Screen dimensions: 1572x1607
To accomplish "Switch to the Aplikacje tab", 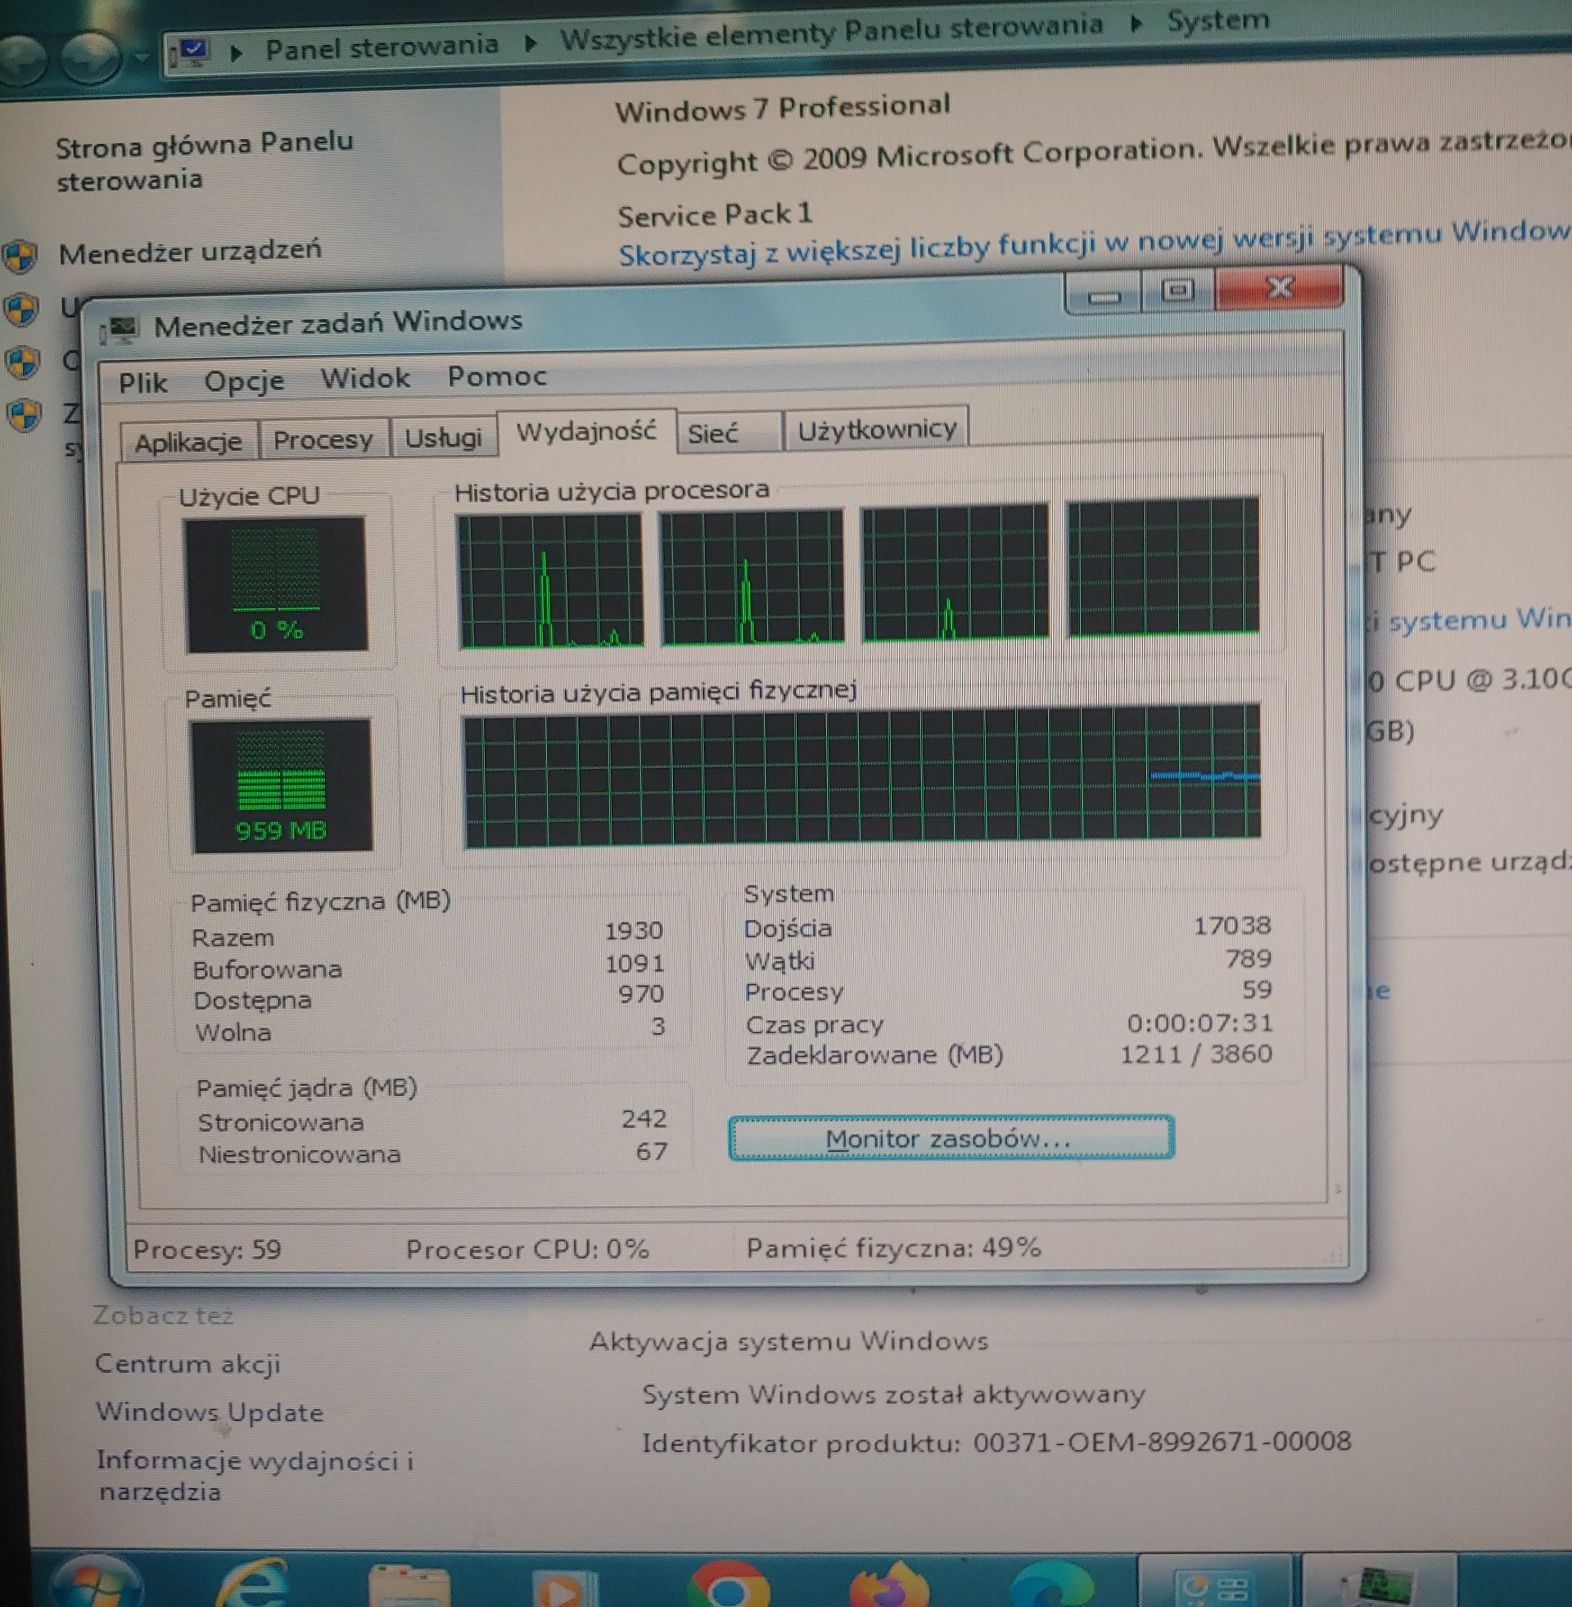I will pyautogui.click(x=189, y=441).
